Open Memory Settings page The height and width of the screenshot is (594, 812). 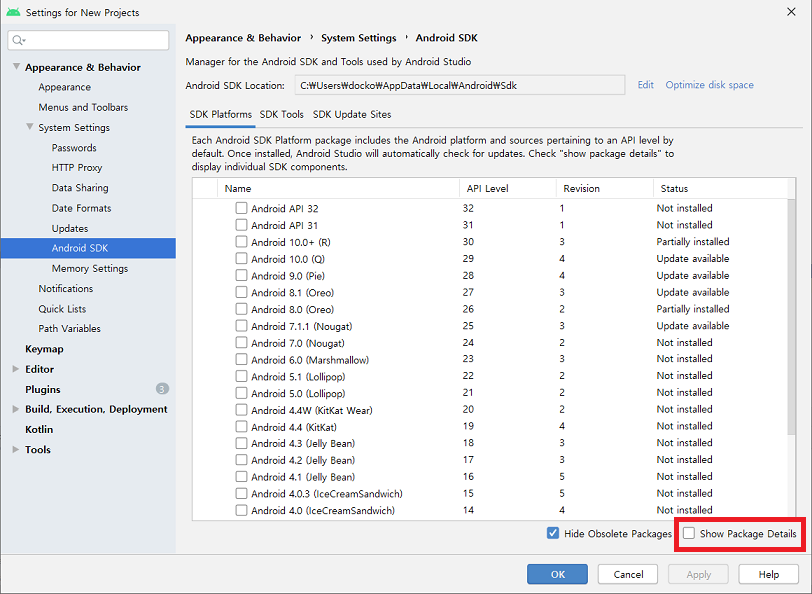coord(90,268)
